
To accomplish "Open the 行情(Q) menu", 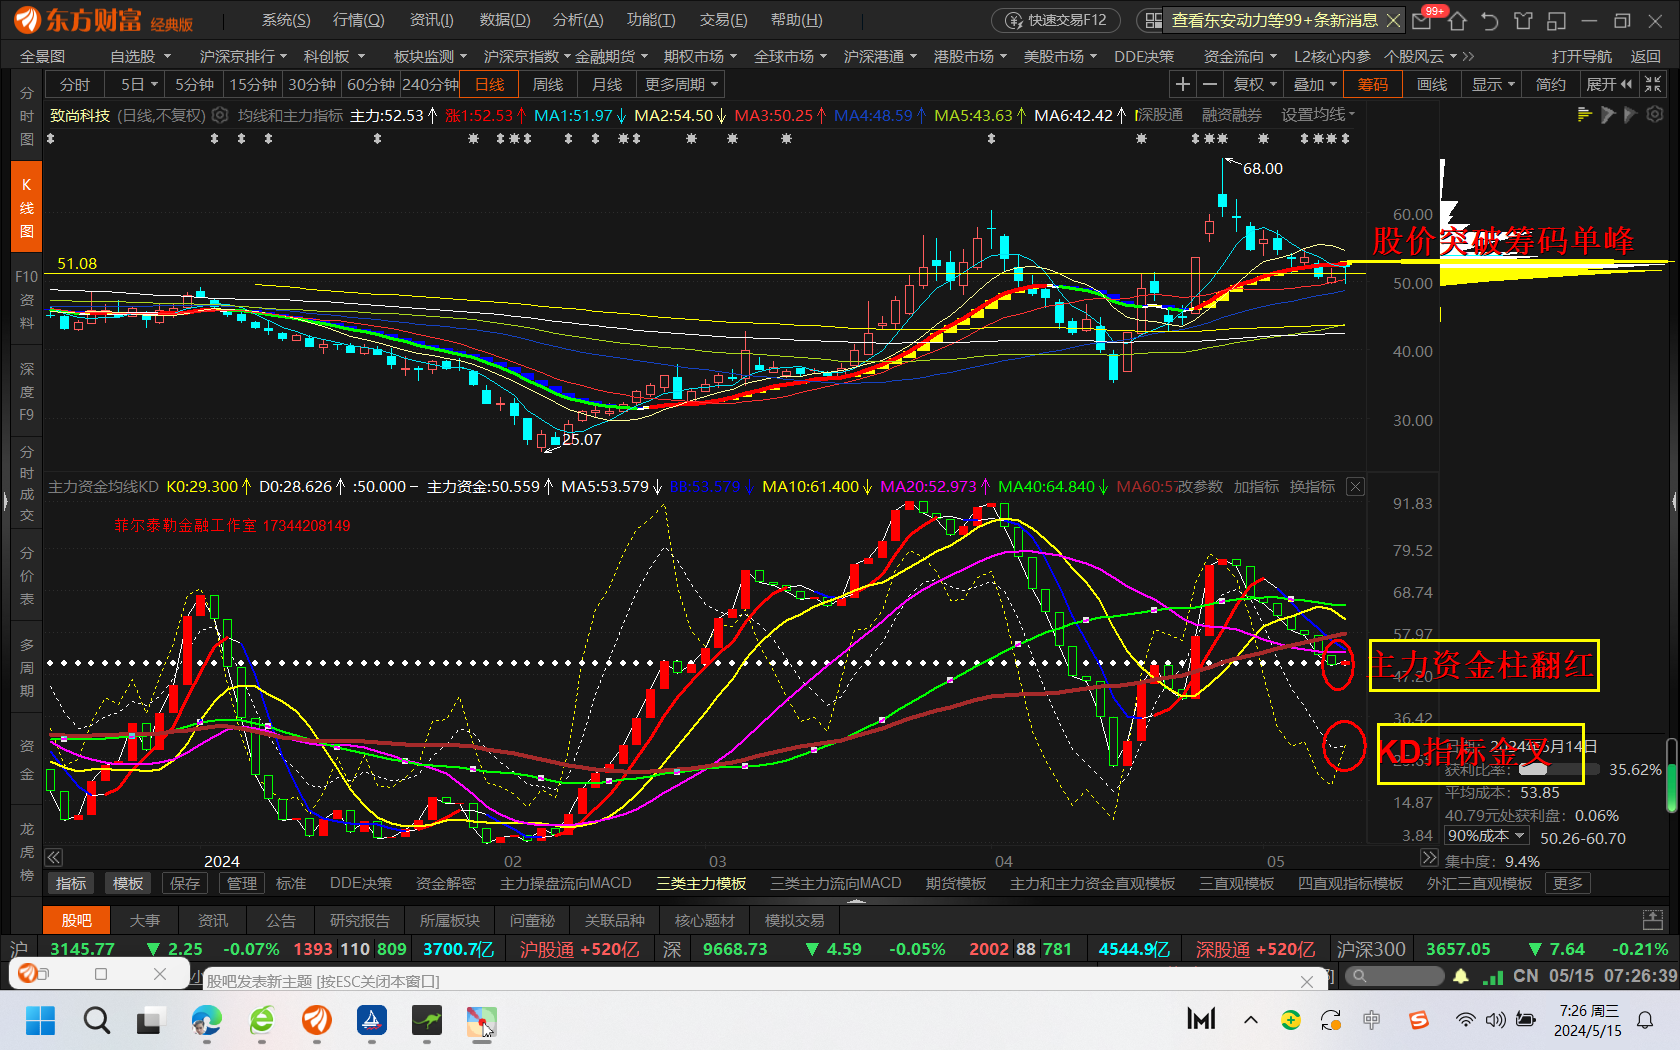I will (358, 20).
